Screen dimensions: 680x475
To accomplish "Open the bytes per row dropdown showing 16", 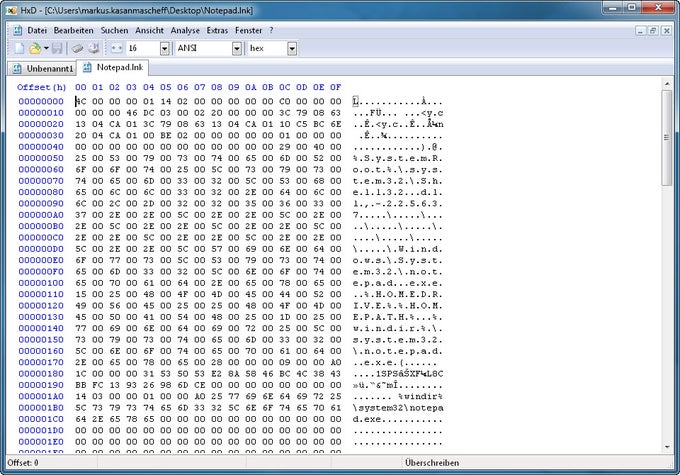I will pyautogui.click(x=164, y=49).
